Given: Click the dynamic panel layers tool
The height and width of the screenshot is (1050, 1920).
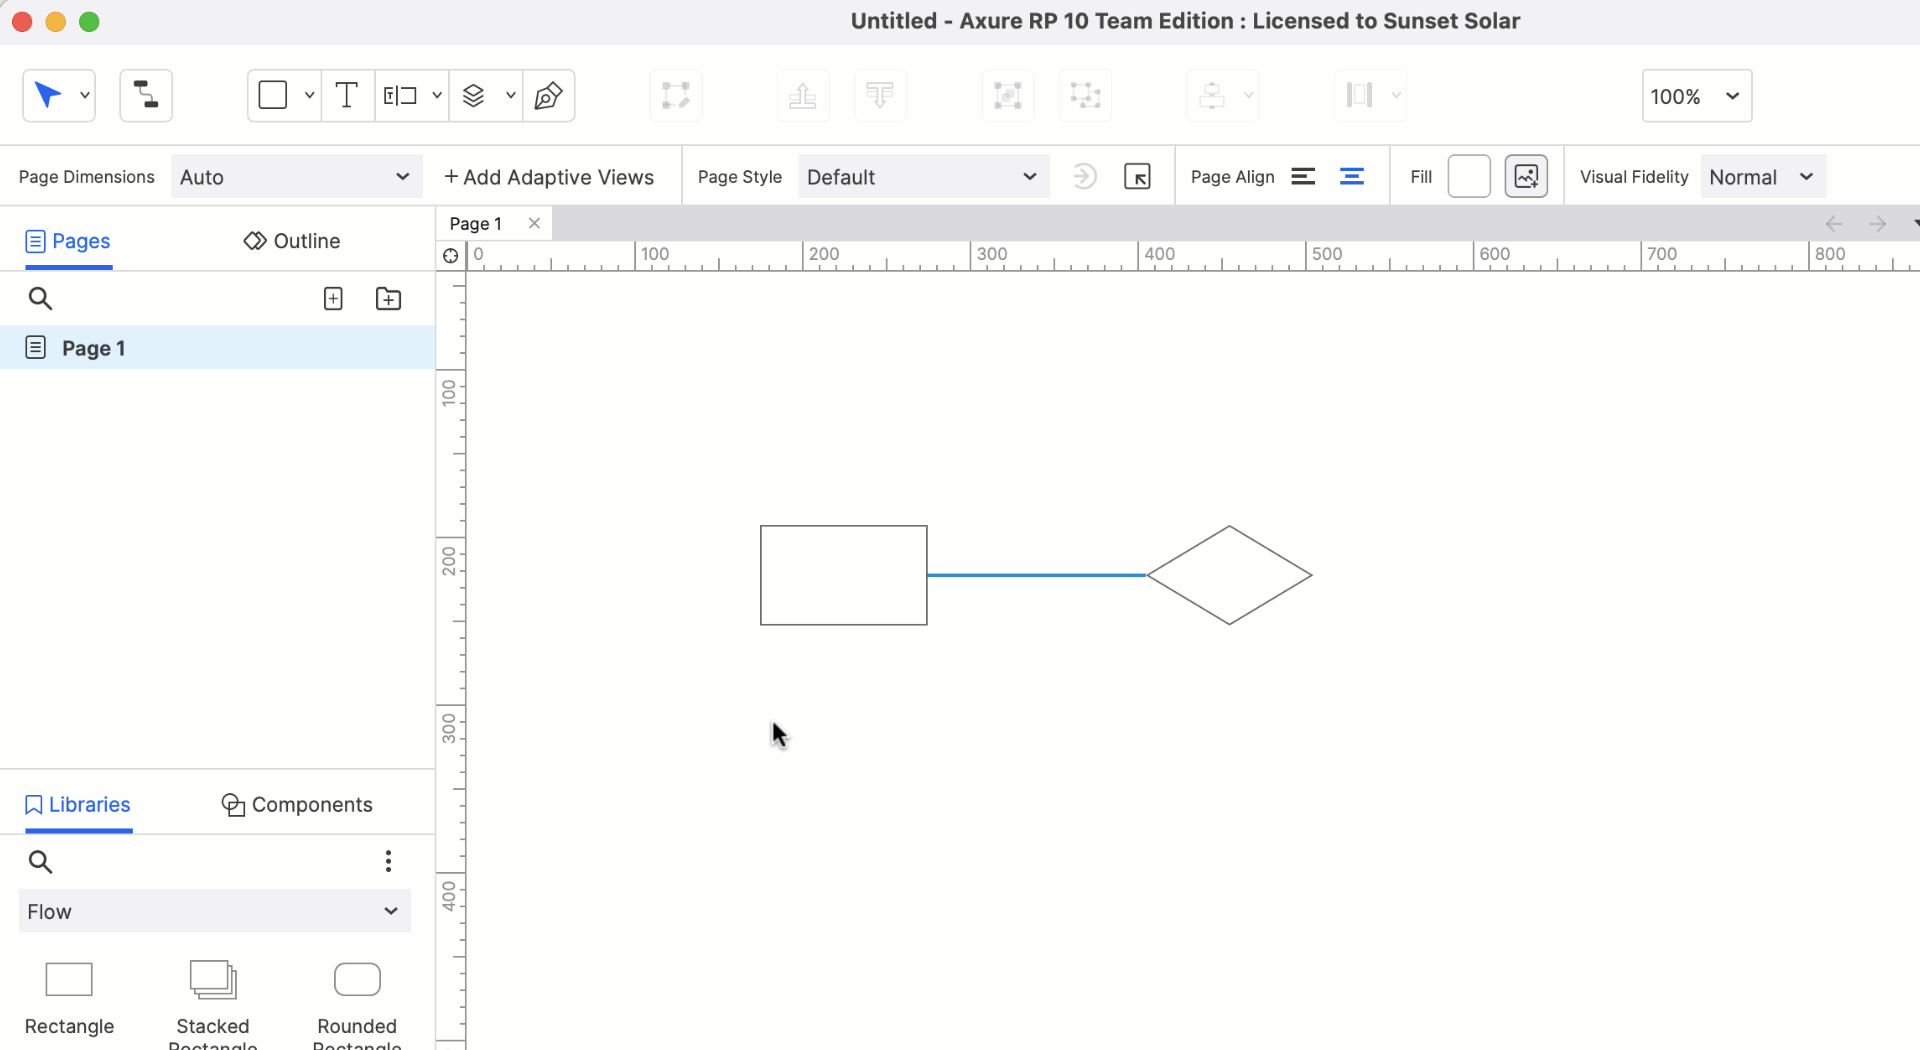Looking at the screenshot, I should pos(474,96).
